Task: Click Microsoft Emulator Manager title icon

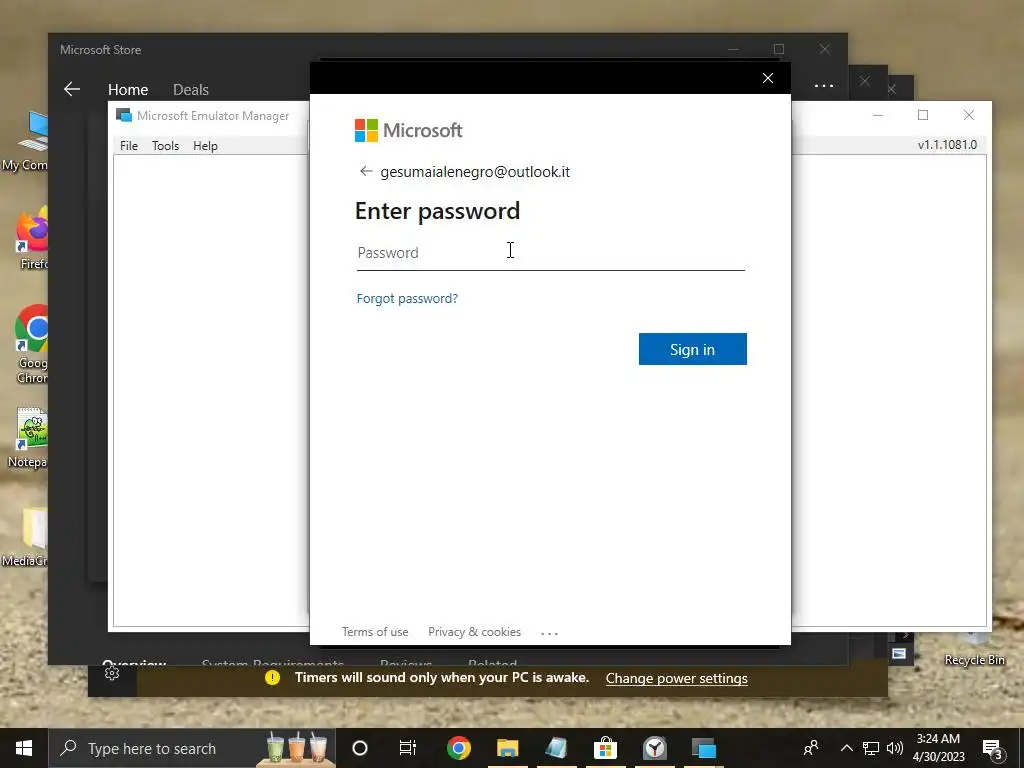Action: pos(123,116)
